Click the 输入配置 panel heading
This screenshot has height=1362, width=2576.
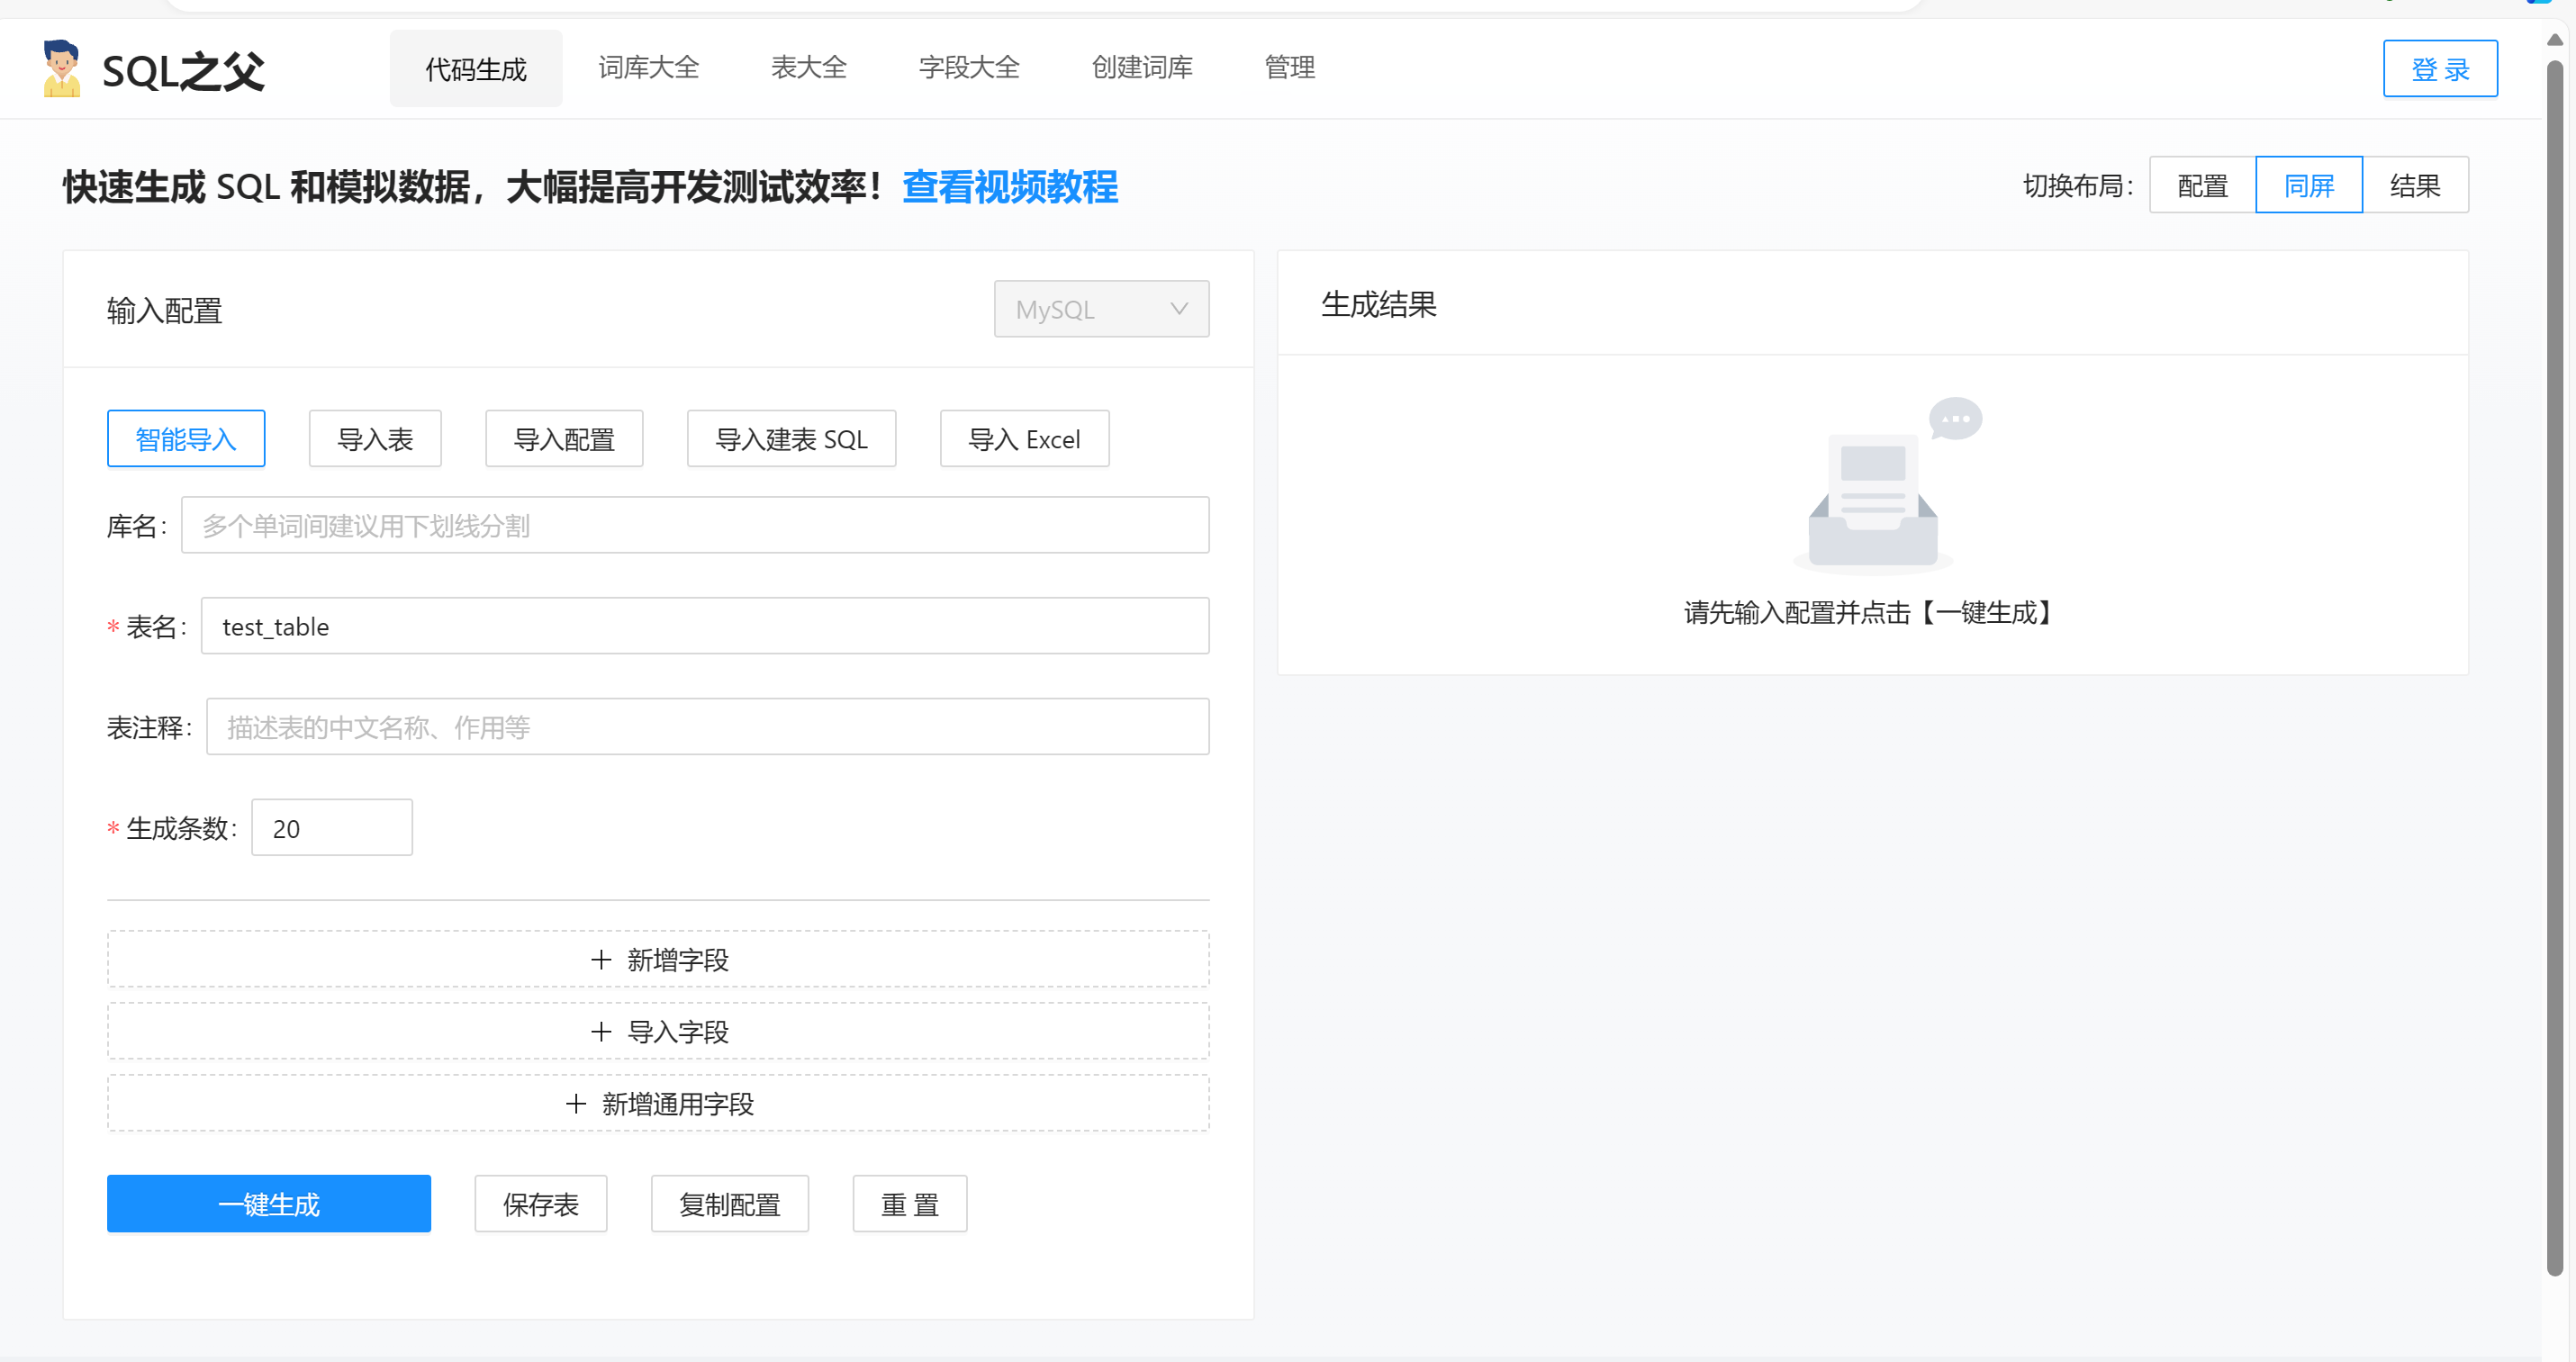coord(164,311)
